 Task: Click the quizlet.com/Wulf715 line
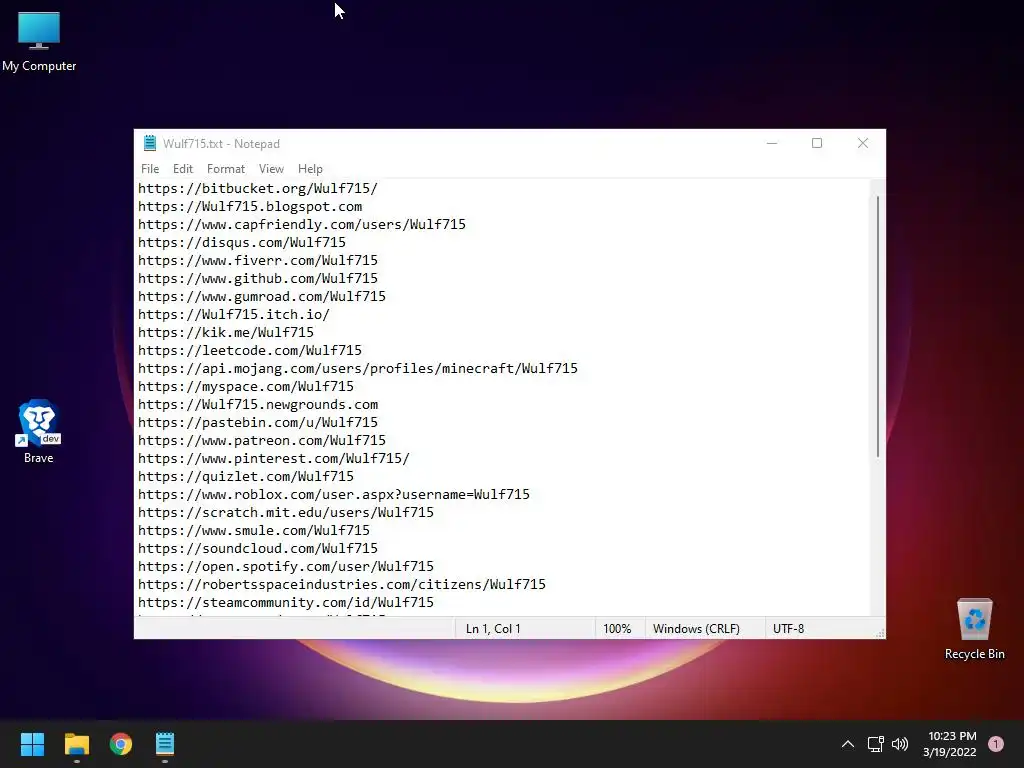pos(246,477)
